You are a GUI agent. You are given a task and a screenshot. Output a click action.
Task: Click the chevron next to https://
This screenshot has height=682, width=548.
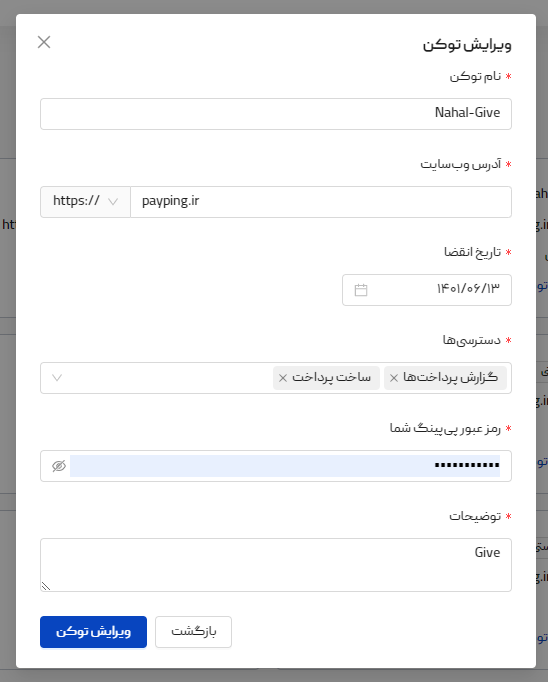tap(113, 202)
